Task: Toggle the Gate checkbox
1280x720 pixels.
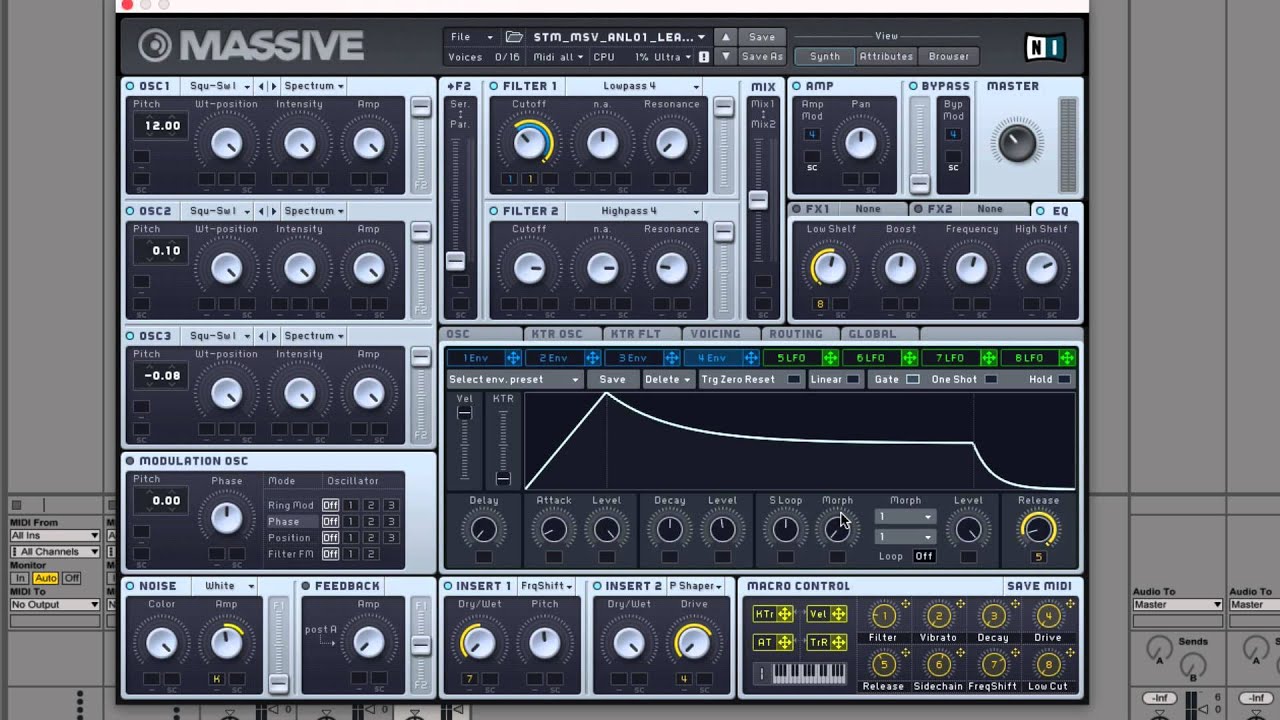Action: [912, 379]
